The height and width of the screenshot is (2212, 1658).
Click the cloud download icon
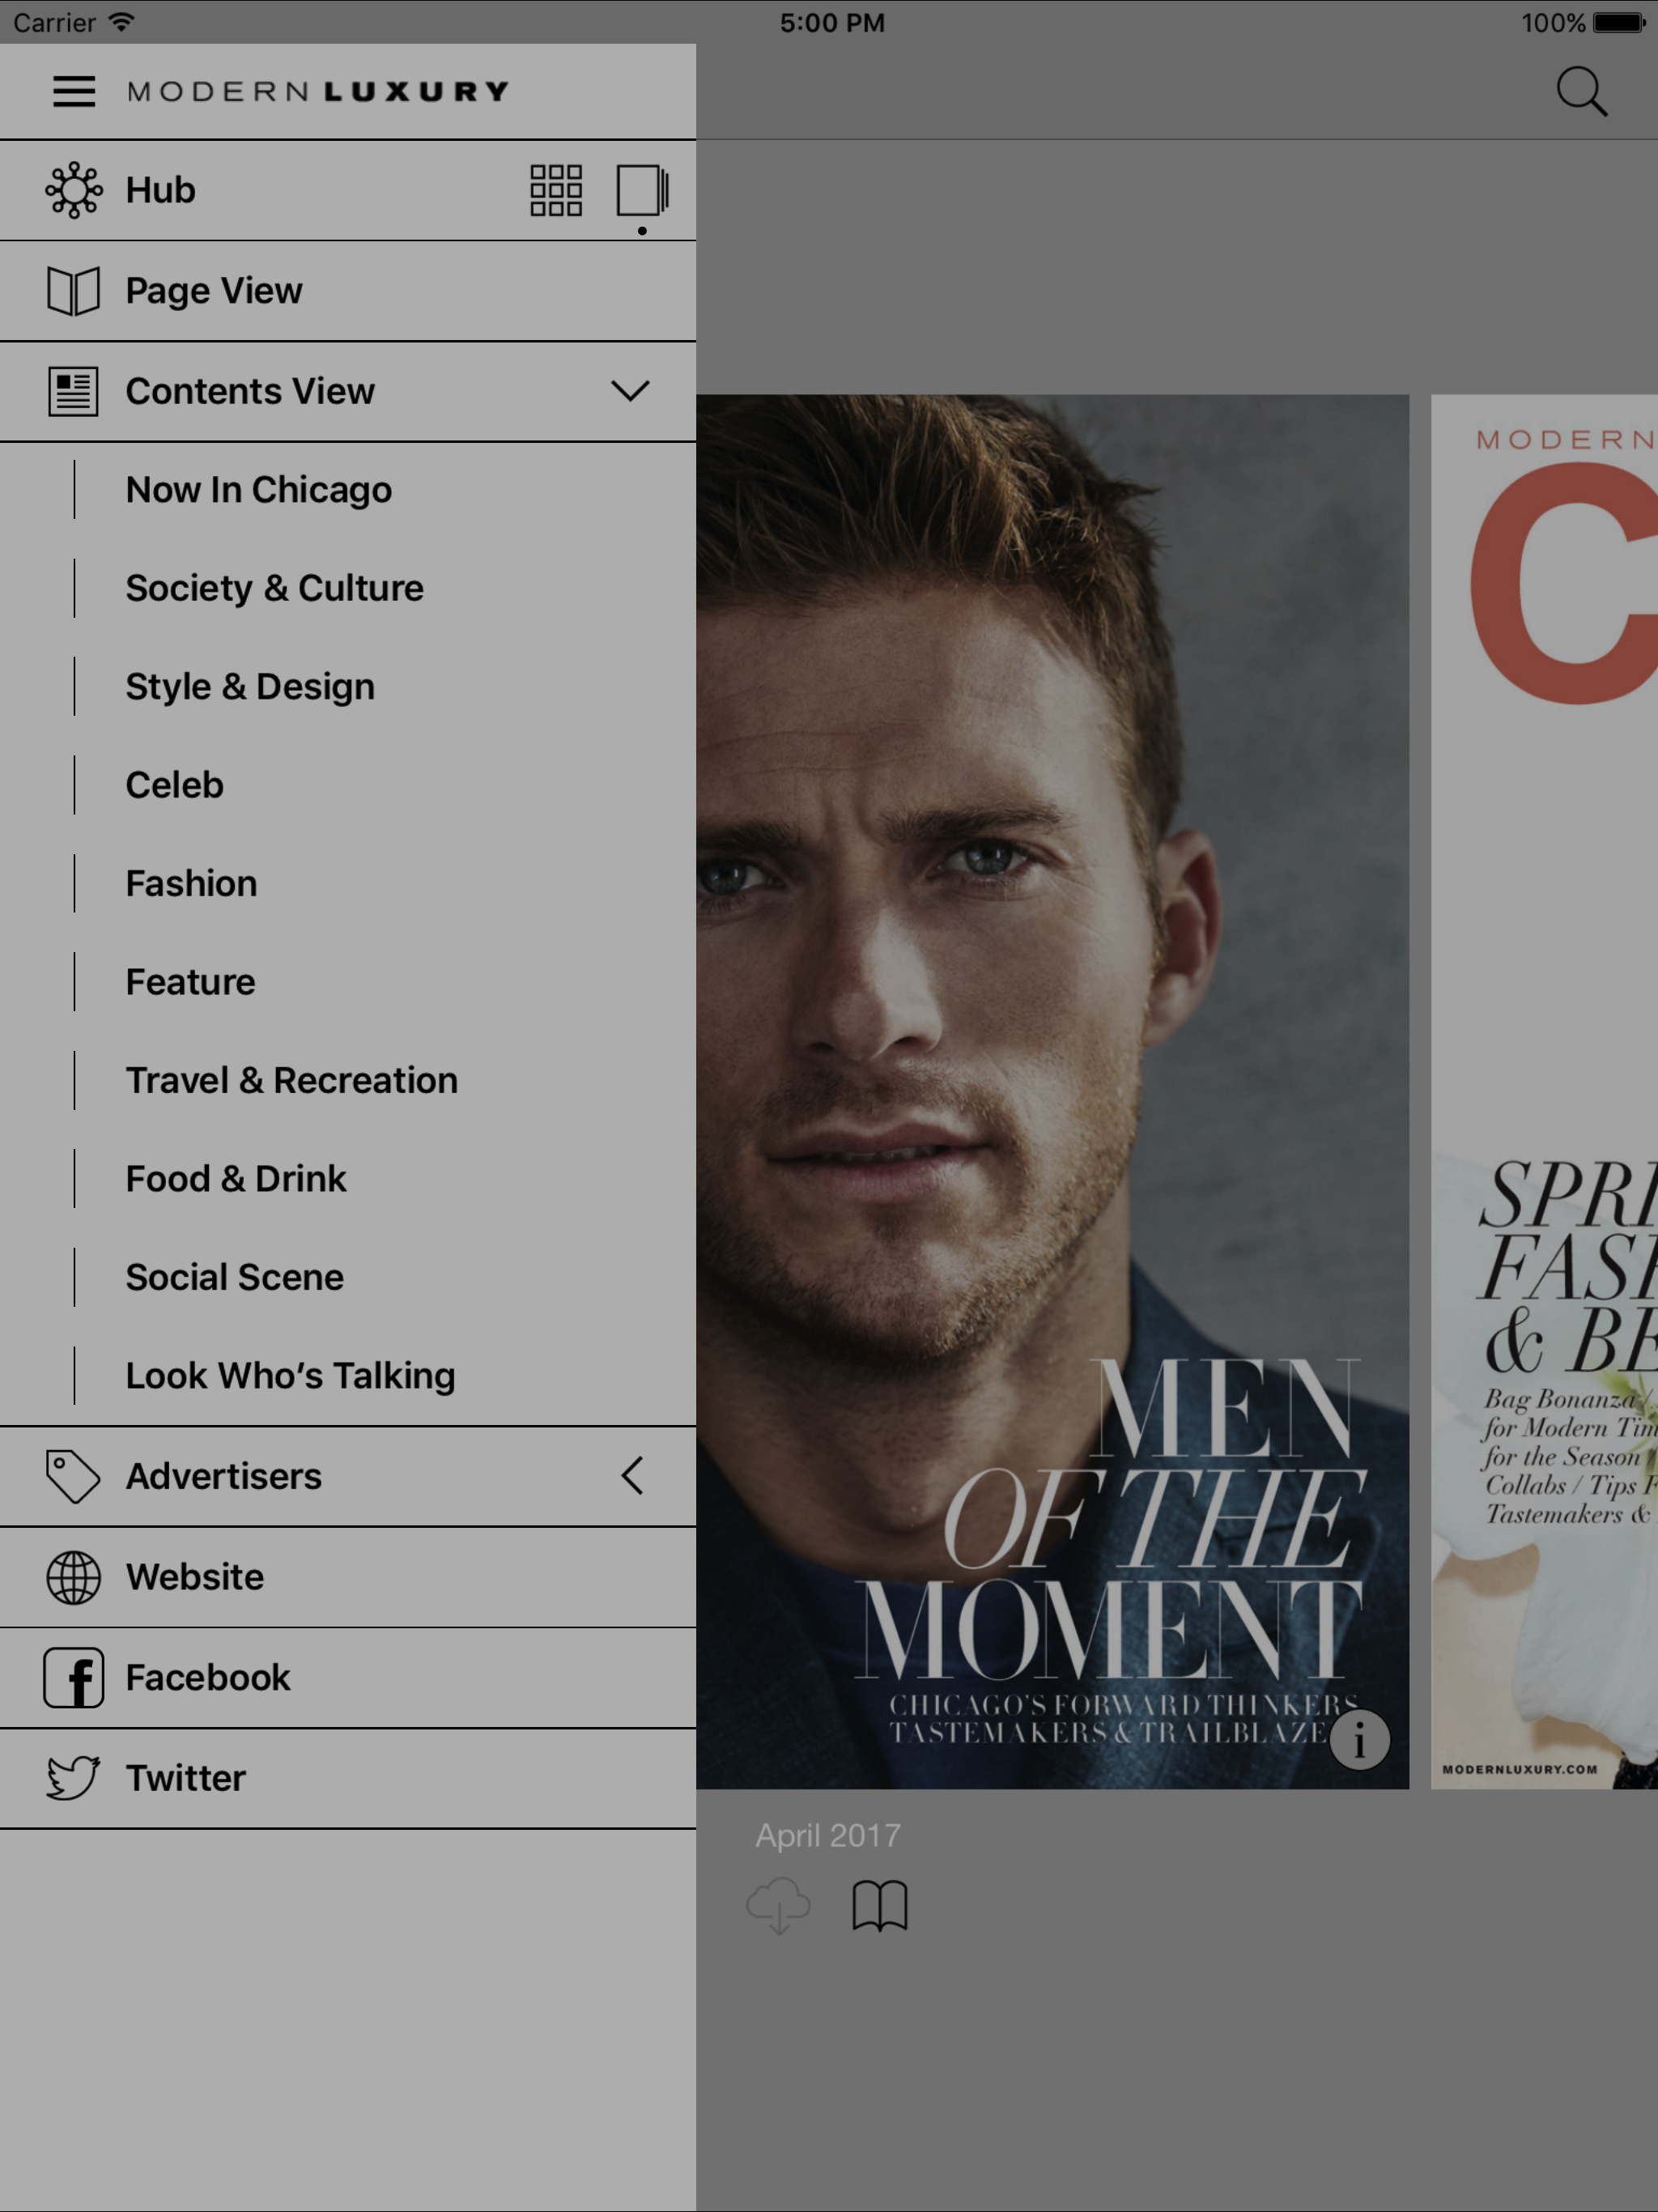778,1904
